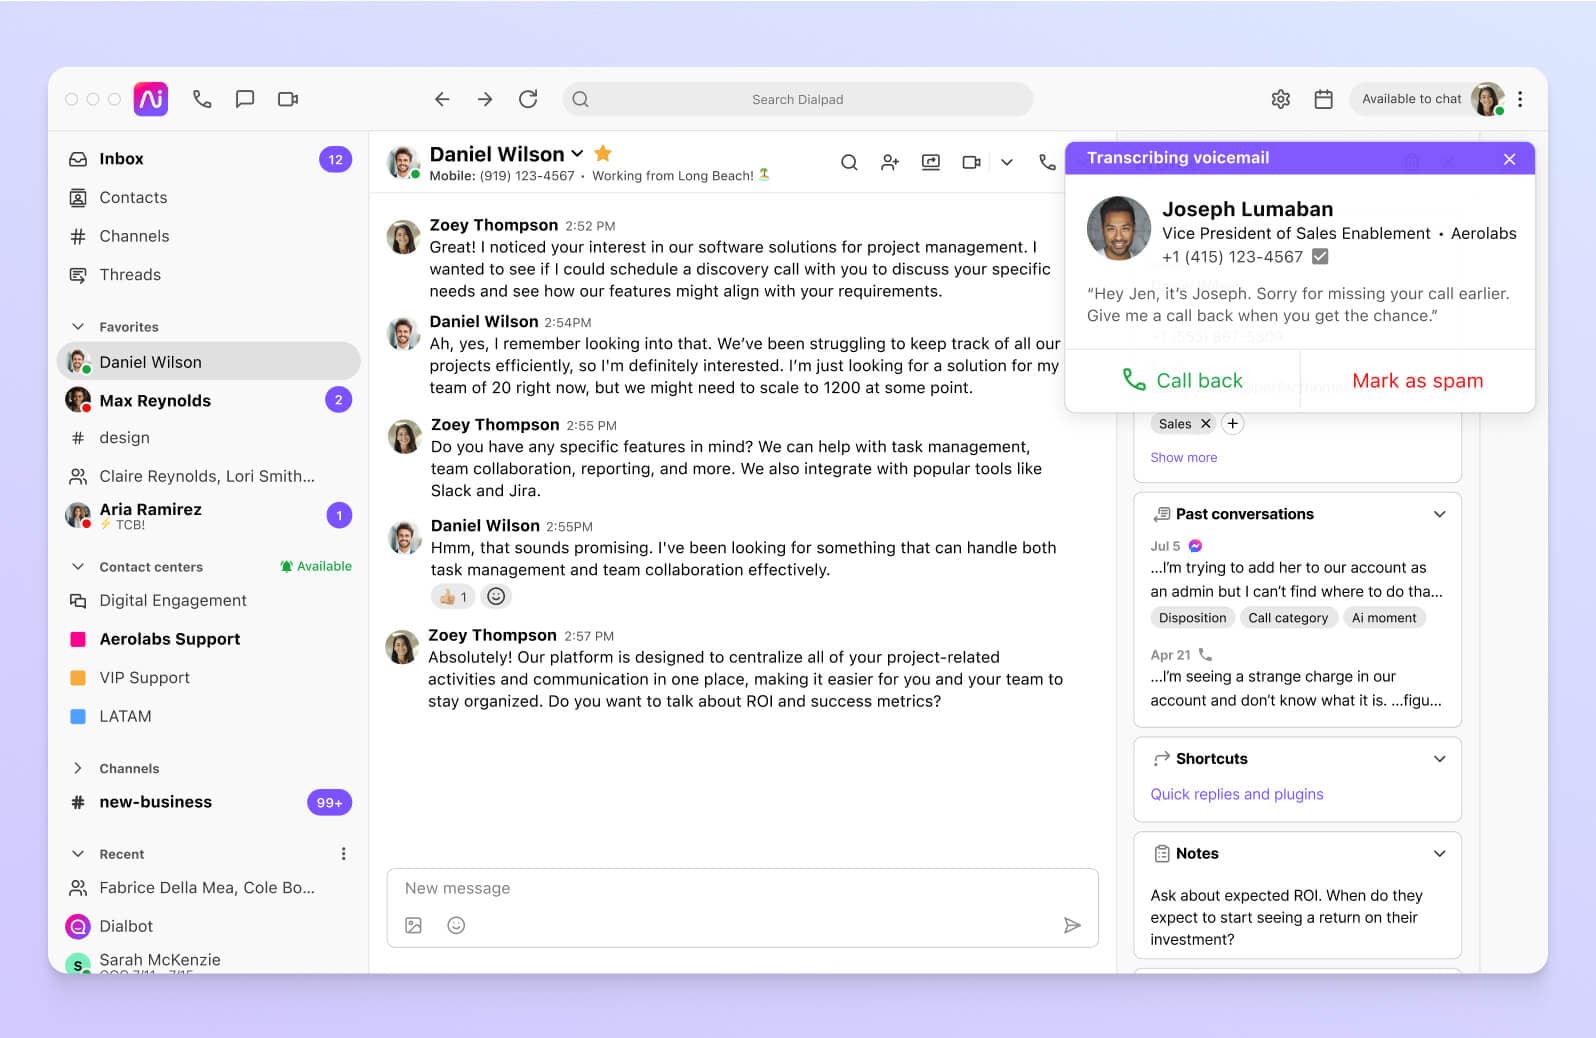
Task: Open Quick replies and plugins link
Action: click(1236, 794)
